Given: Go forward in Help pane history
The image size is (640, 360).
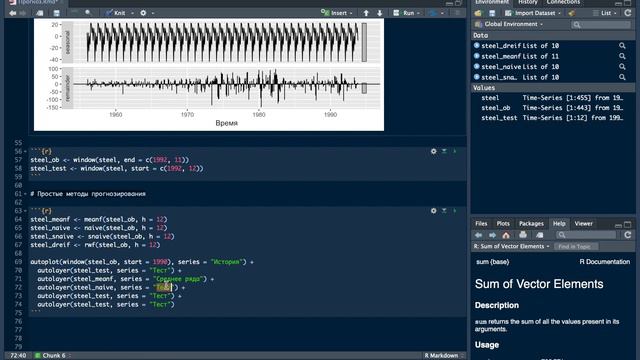Looking at the screenshot, I should click(x=492, y=235).
